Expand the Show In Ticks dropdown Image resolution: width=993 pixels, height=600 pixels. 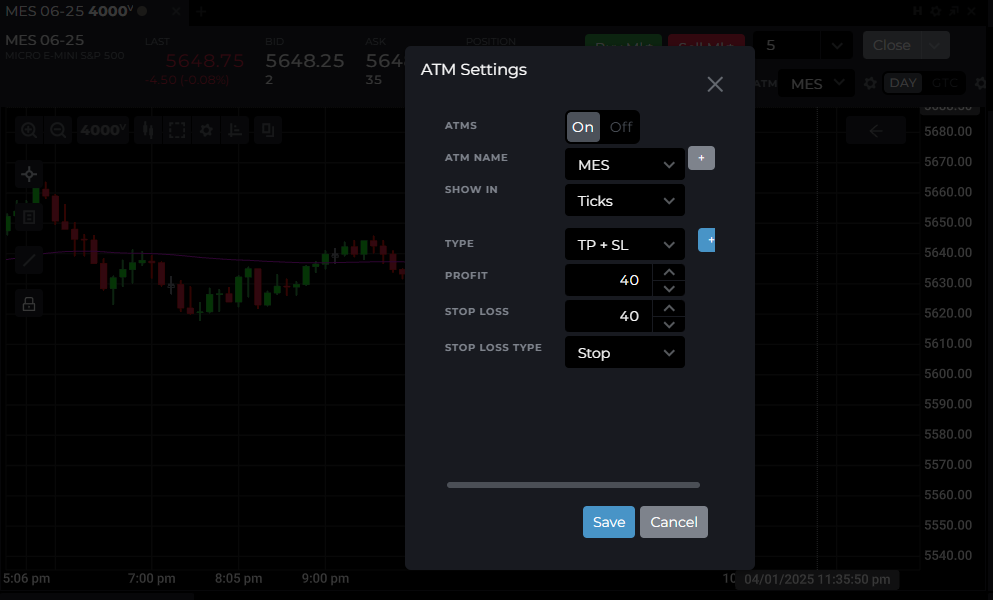(625, 201)
